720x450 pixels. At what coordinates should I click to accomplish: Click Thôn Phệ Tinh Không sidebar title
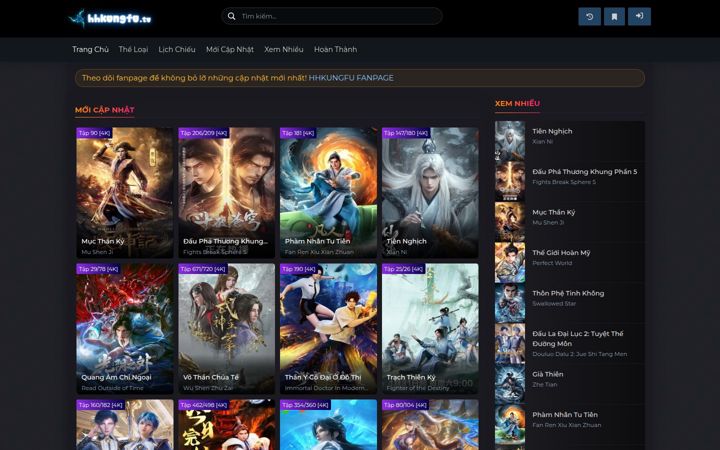pyautogui.click(x=568, y=293)
